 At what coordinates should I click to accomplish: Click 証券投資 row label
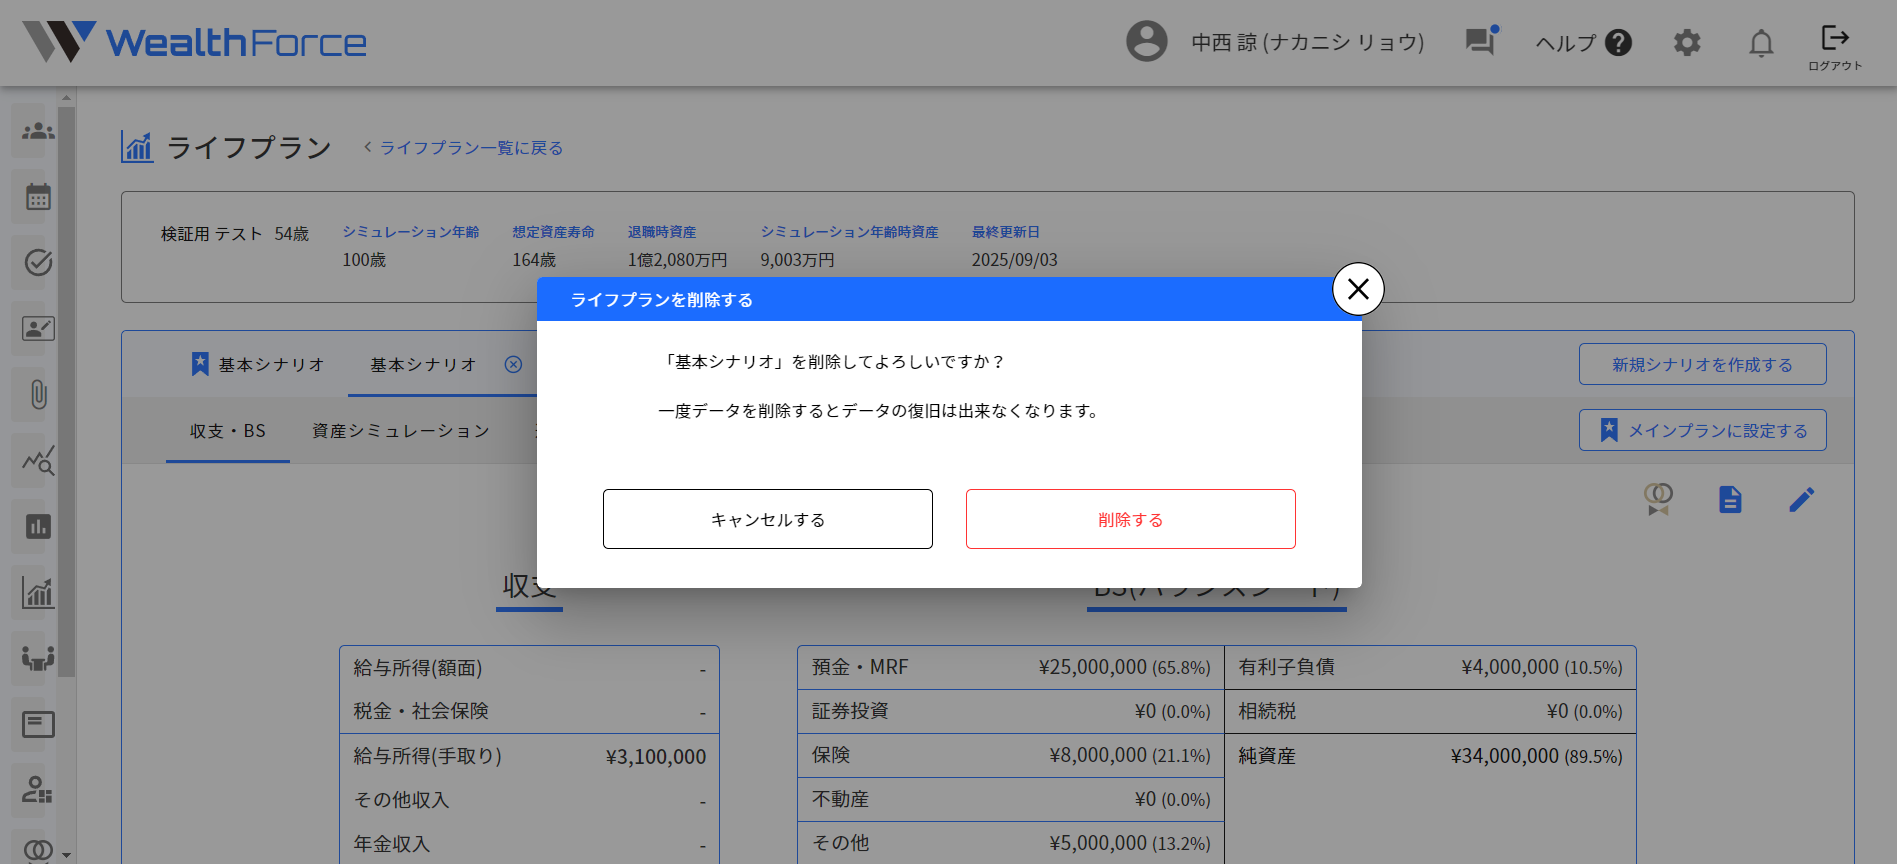[x=850, y=711]
